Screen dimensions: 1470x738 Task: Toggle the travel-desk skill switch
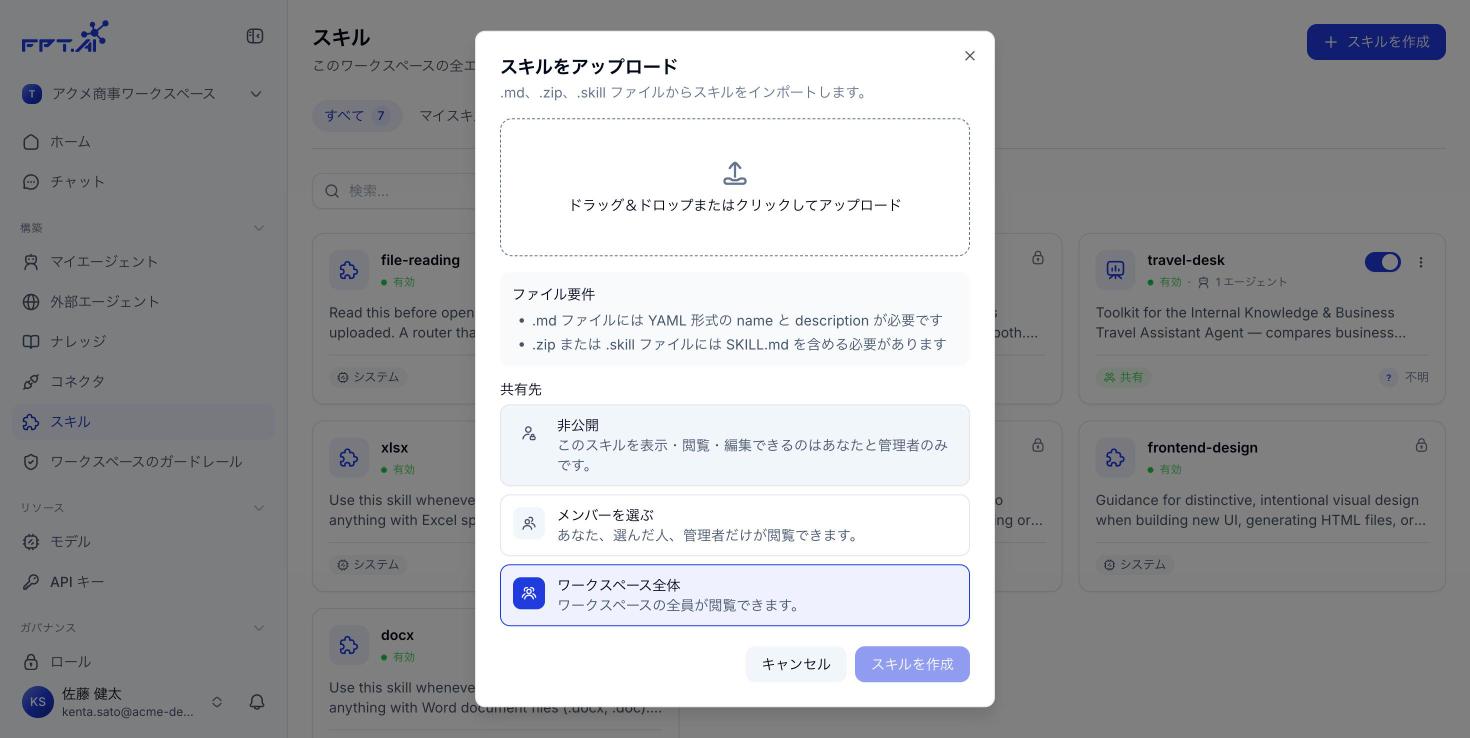tap(1383, 262)
